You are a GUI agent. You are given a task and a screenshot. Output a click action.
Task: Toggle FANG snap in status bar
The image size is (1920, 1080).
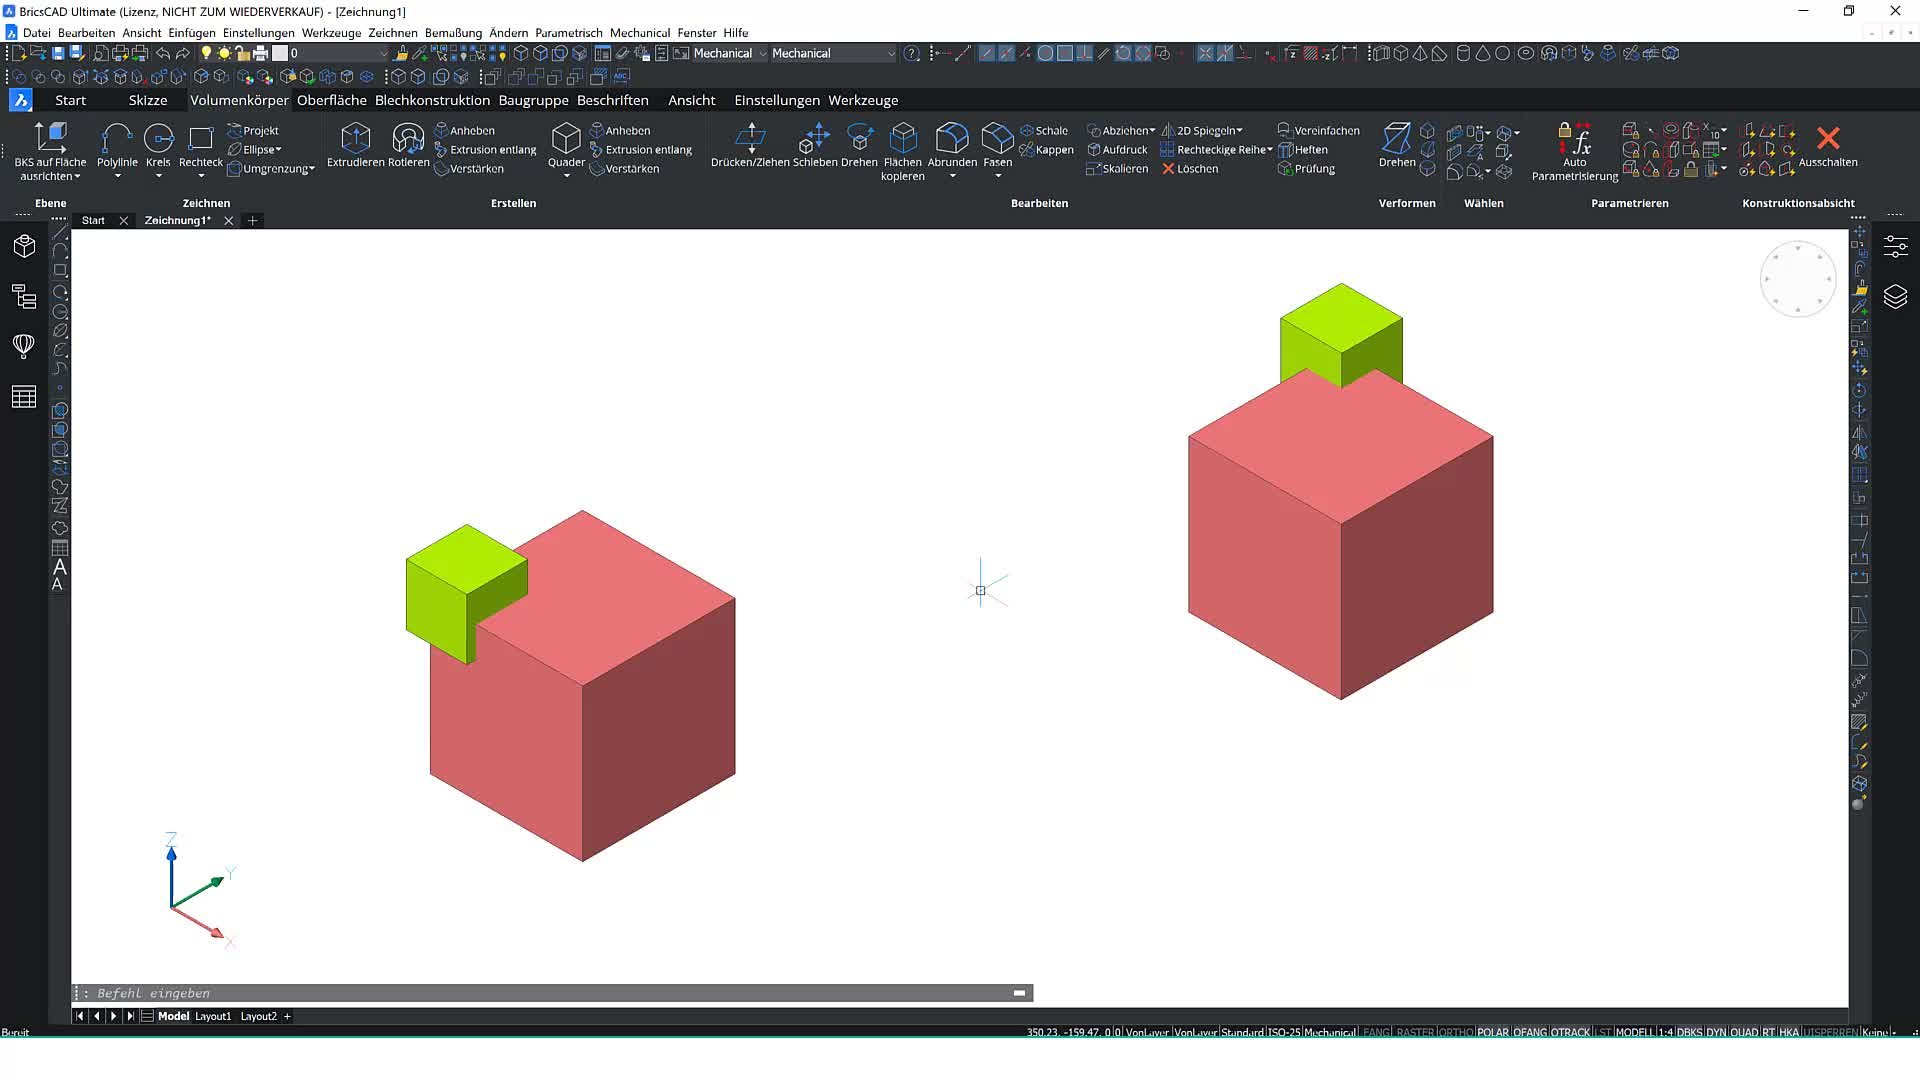[1376, 1032]
